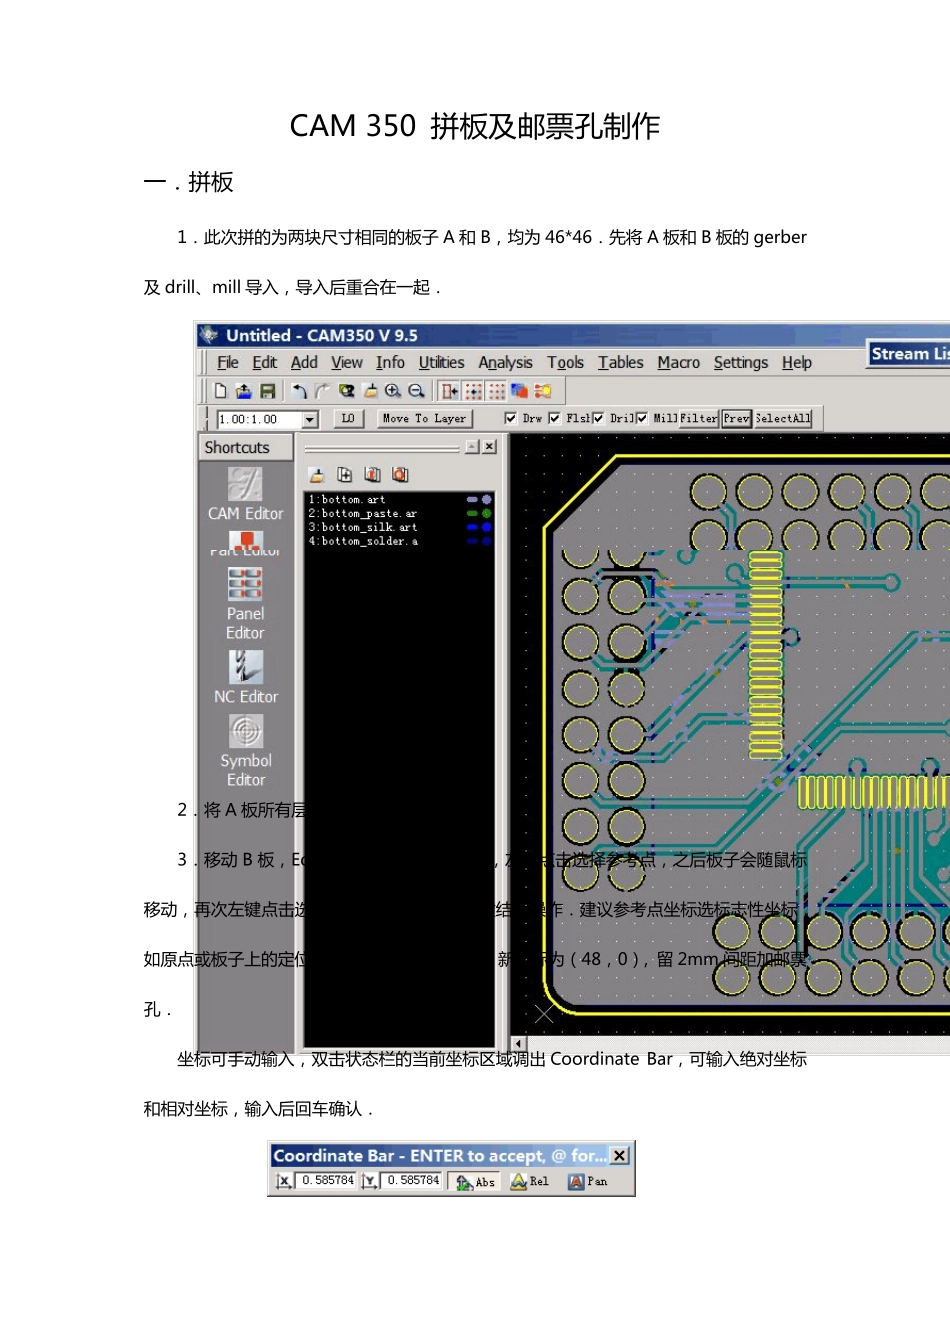Save the design with floppy icon
This screenshot has width=950, height=1344.
(267, 391)
